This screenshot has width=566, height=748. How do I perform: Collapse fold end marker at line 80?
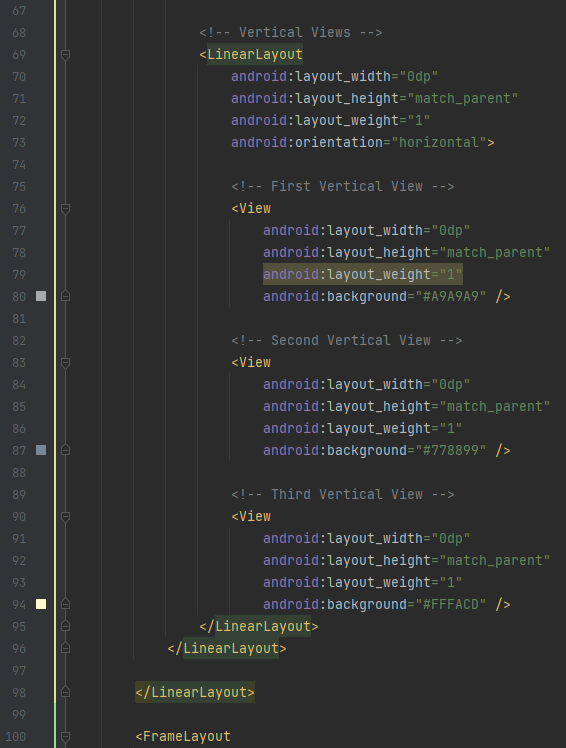click(x=65, y=296)
